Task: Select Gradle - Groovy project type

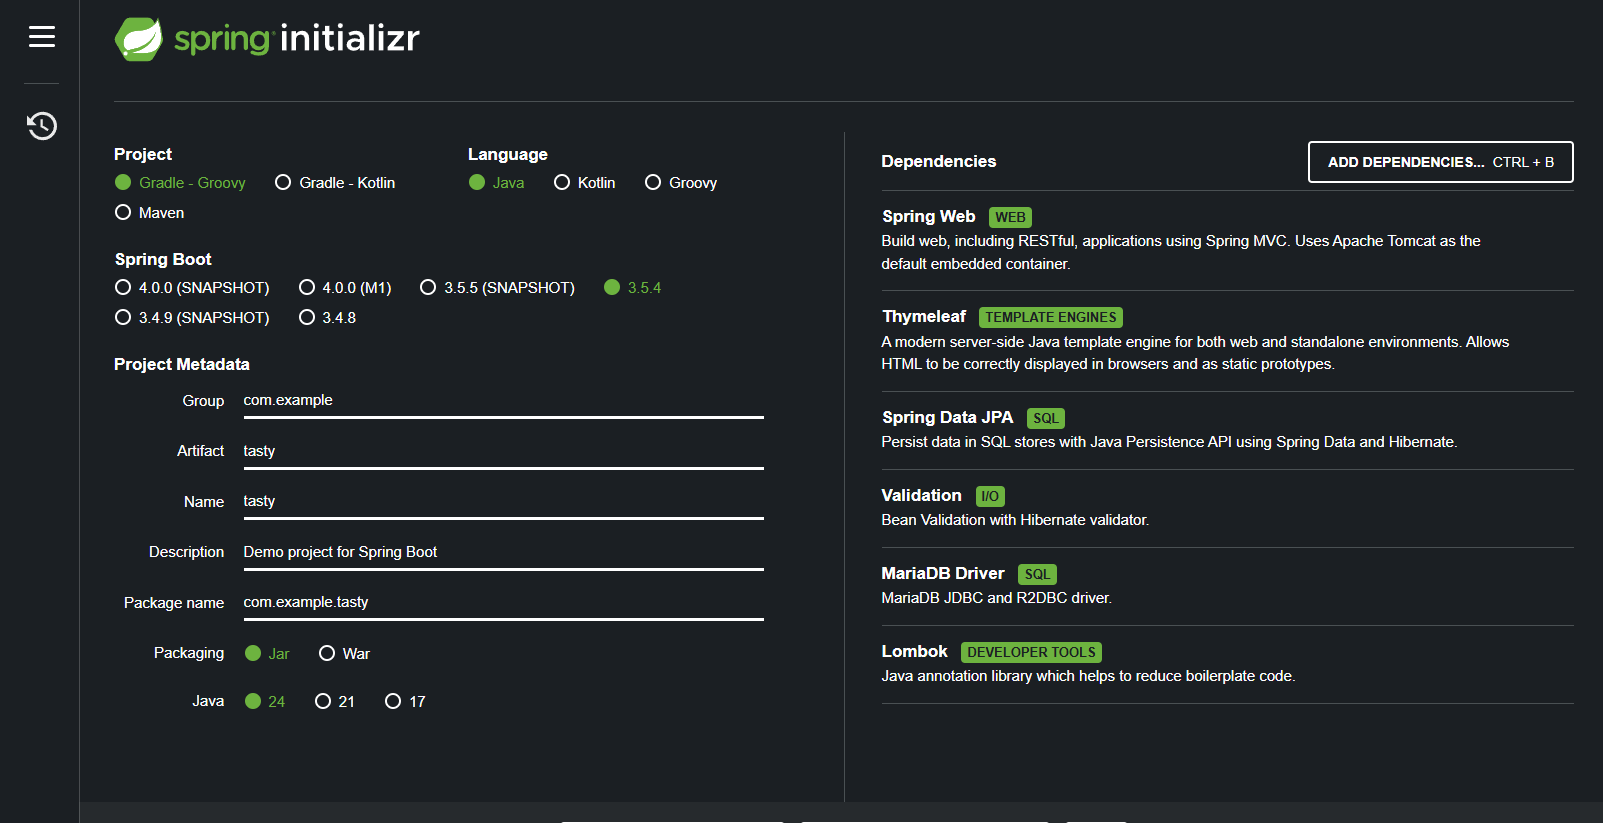Action: tap(180, 183)
